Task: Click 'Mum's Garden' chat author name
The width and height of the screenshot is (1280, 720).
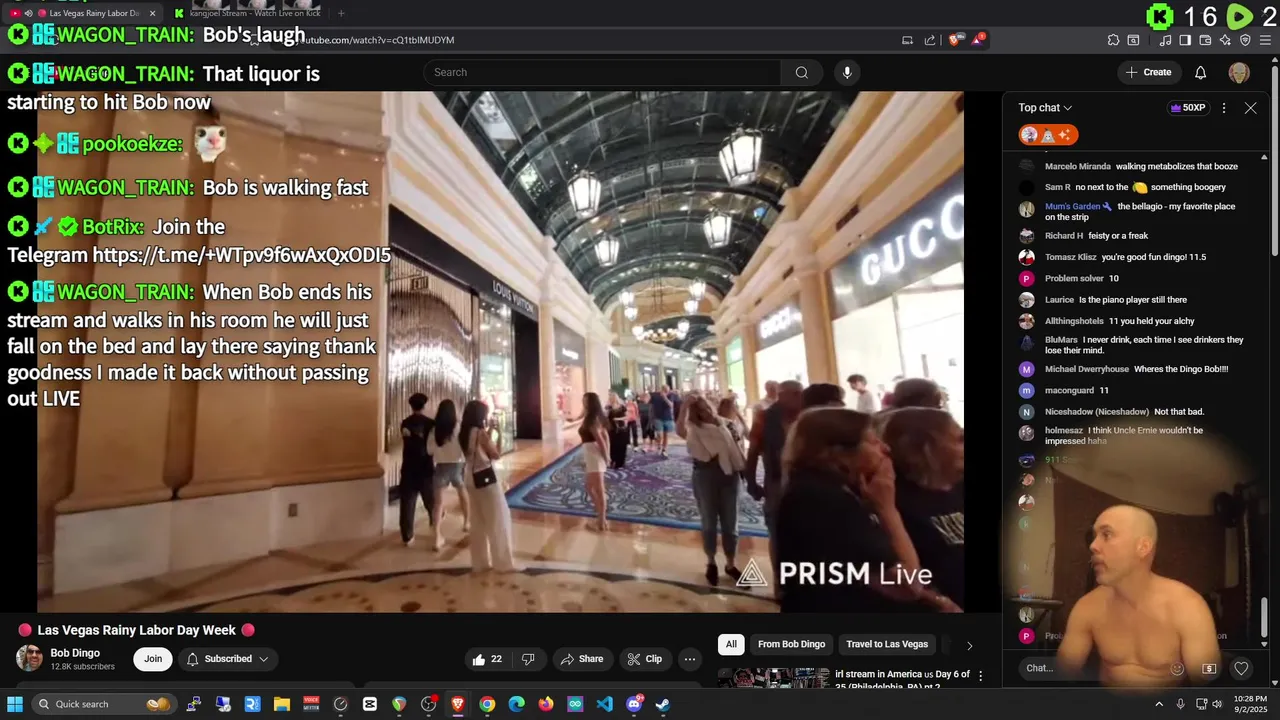Action: click(1072, 207)
